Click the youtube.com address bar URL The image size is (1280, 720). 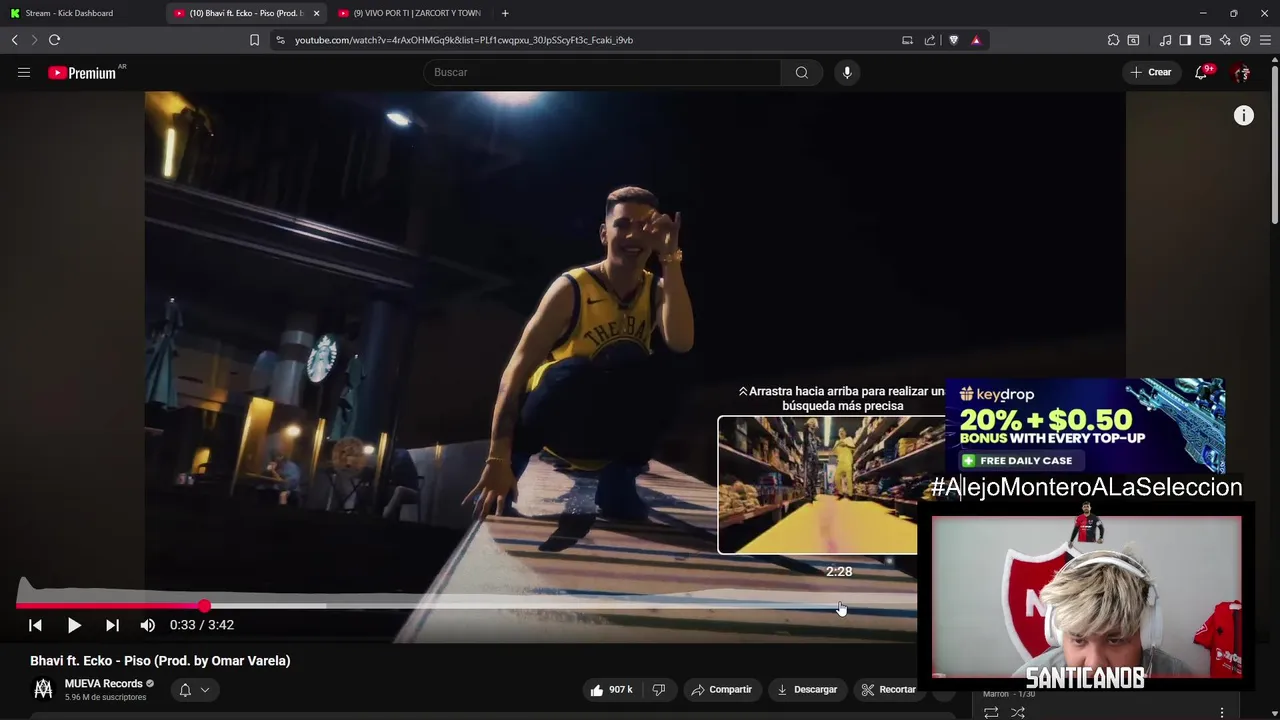click(464, 40)
